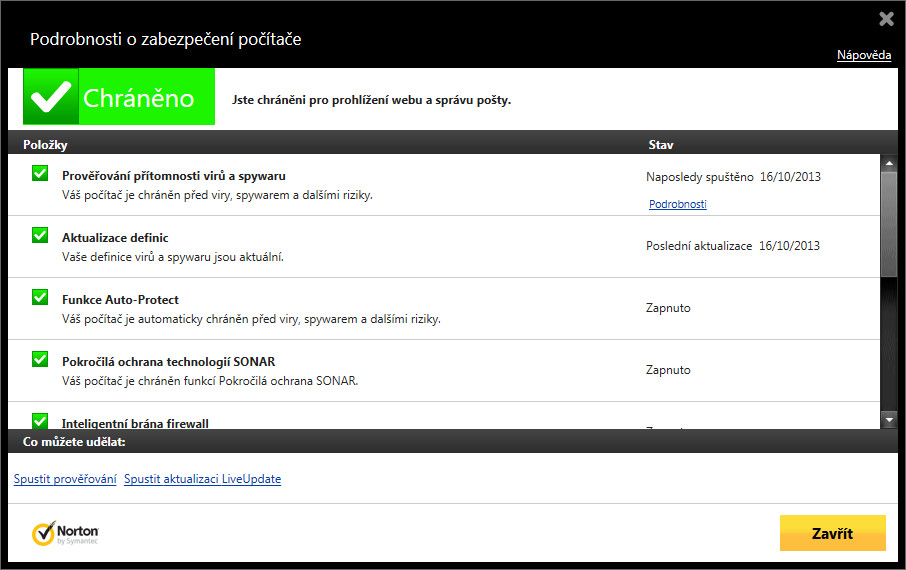
Task: Click the Jste chráněni message text
Action: [x=372, y=100]
